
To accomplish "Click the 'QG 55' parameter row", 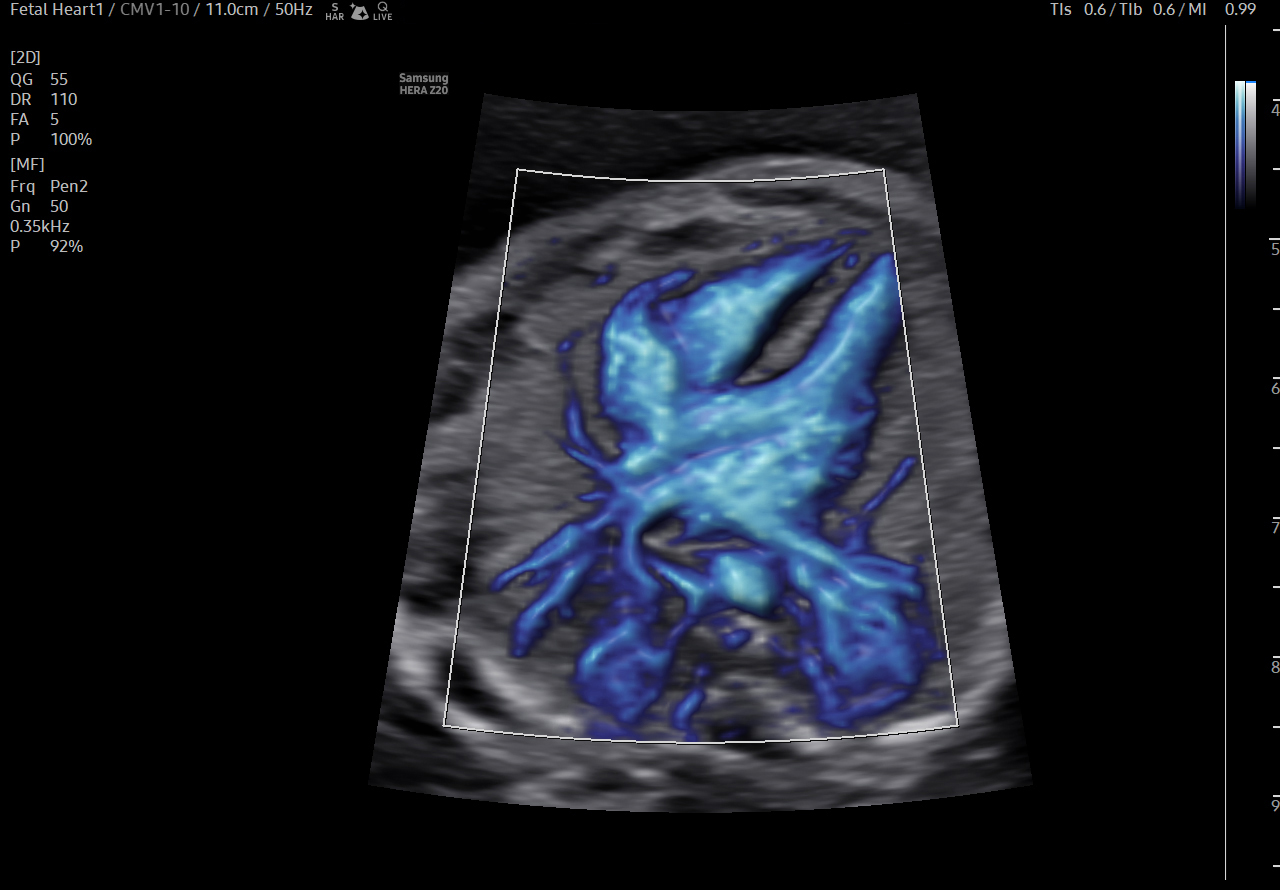I will [39, 79].
